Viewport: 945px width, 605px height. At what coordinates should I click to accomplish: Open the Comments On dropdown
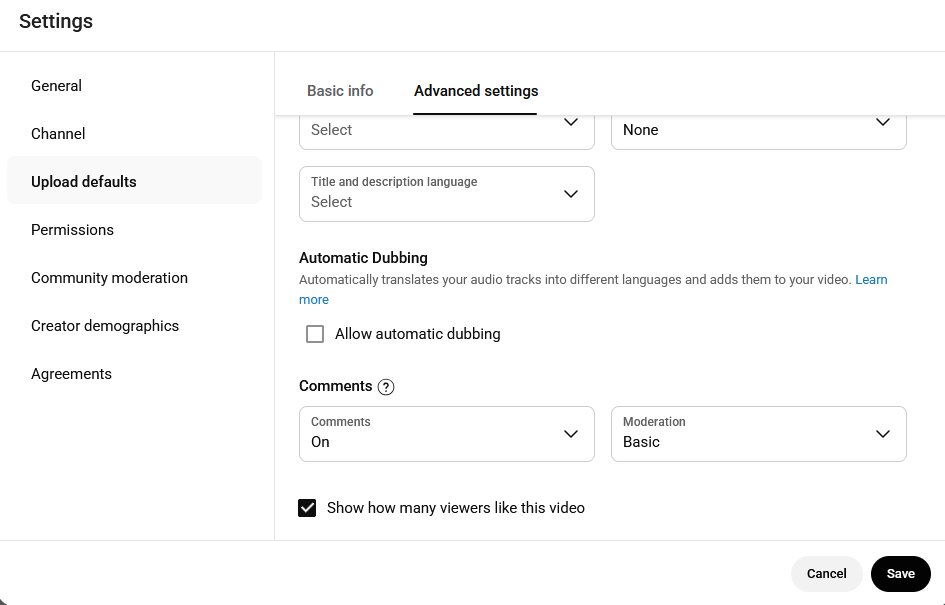446,434
